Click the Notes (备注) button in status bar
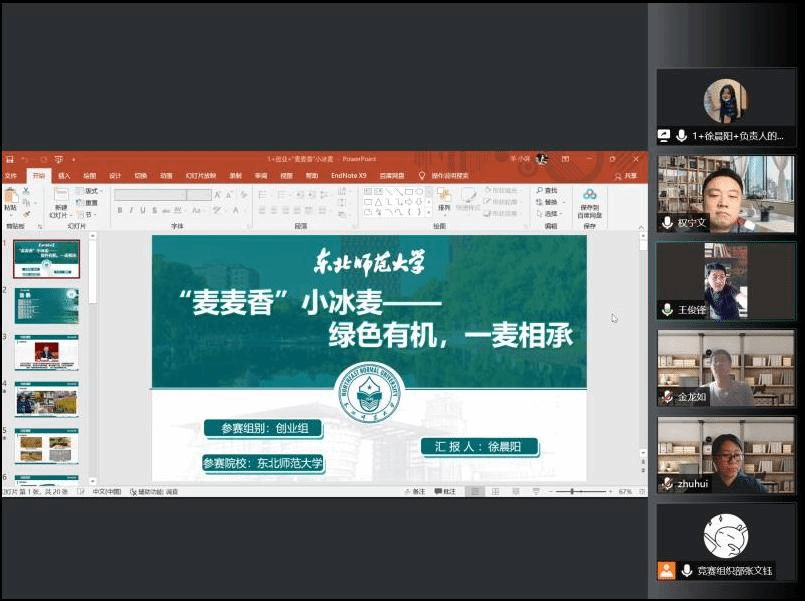 coord(415,492)
